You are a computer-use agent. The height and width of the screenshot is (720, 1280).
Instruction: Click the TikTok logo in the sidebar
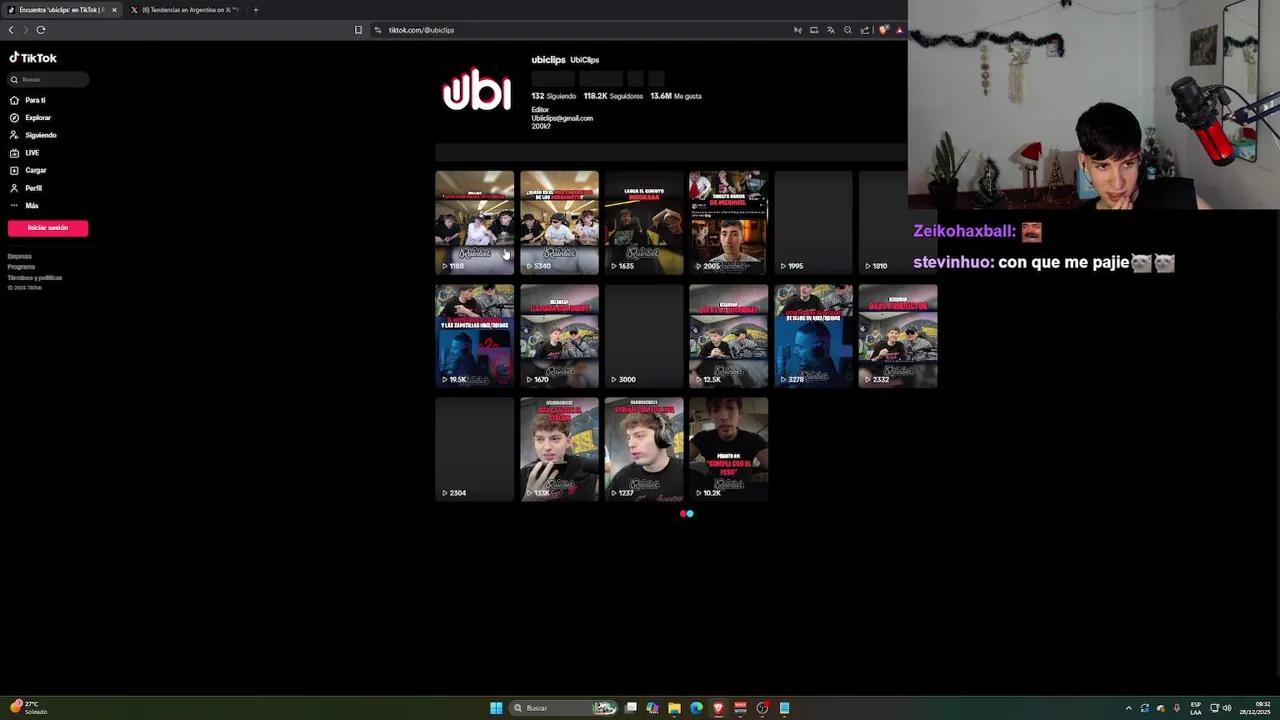[x=33, y=58]
